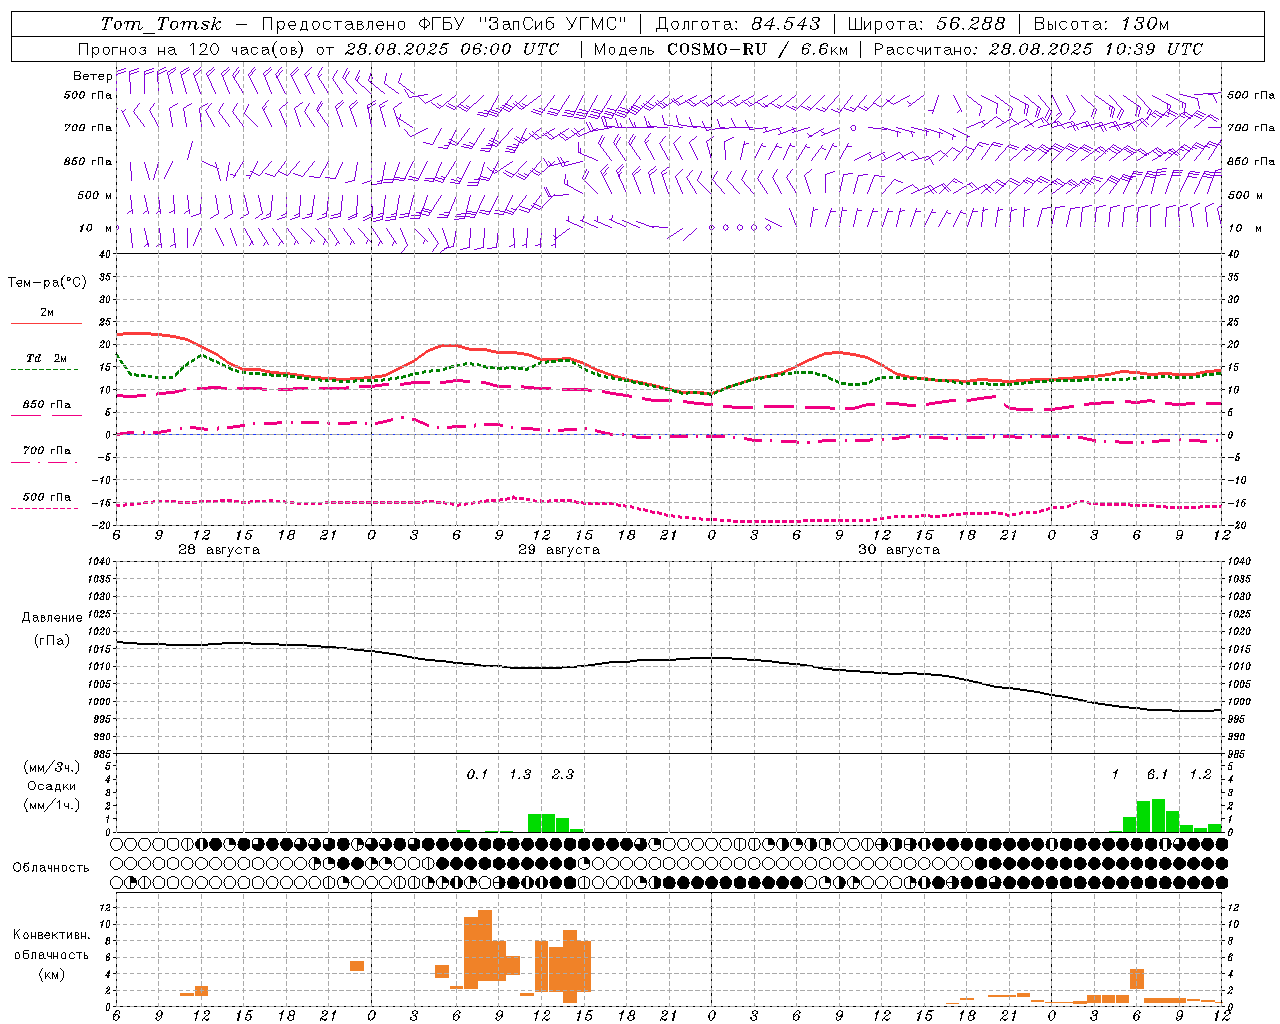Click the (мм/3ч.) precipitation unit label
Screen dimensions: 1280x1024
pyautogui.click(x=52, y=767)
